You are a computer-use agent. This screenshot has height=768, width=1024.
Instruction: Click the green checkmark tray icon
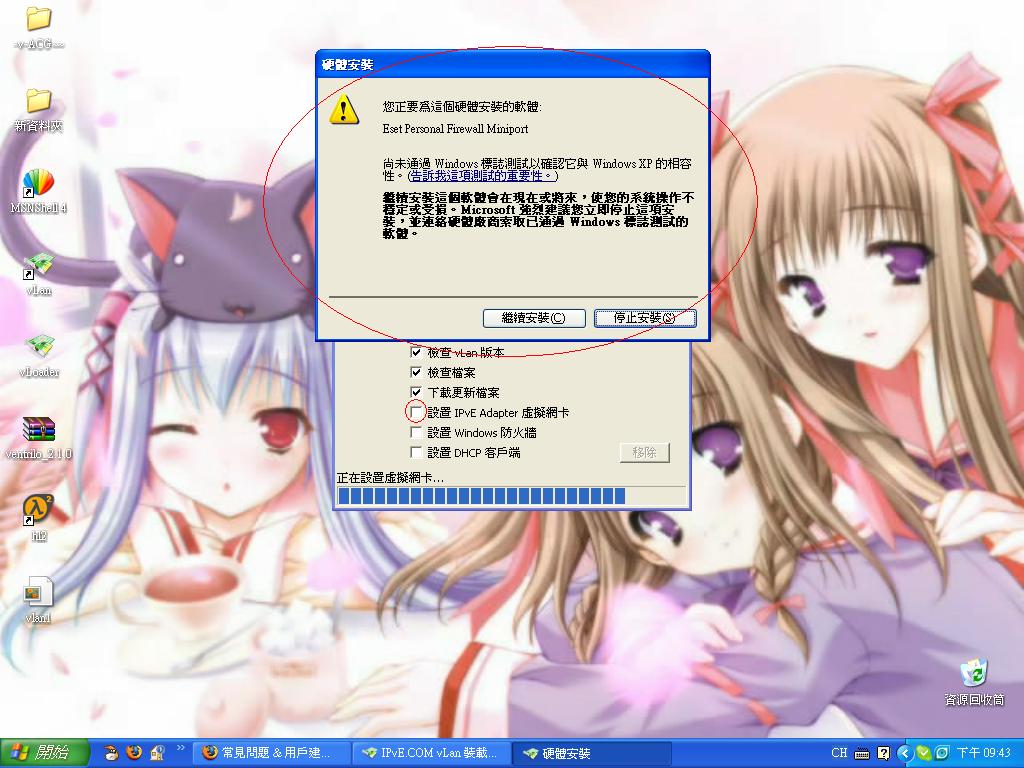[923, 755]
